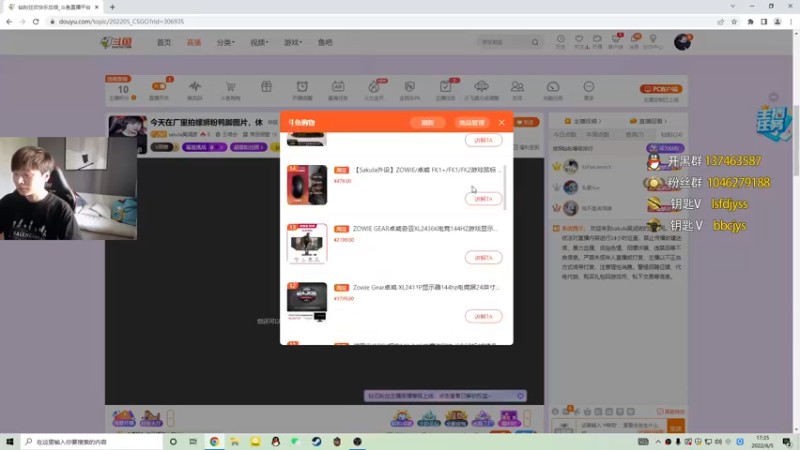800x450 pixels.
Task: Open the XL2436K monitor product thumbnail
Action: pos(307,243)
